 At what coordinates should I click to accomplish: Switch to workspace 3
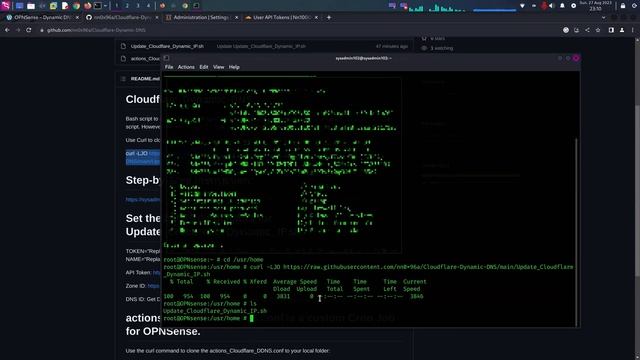tap(138, 6)
